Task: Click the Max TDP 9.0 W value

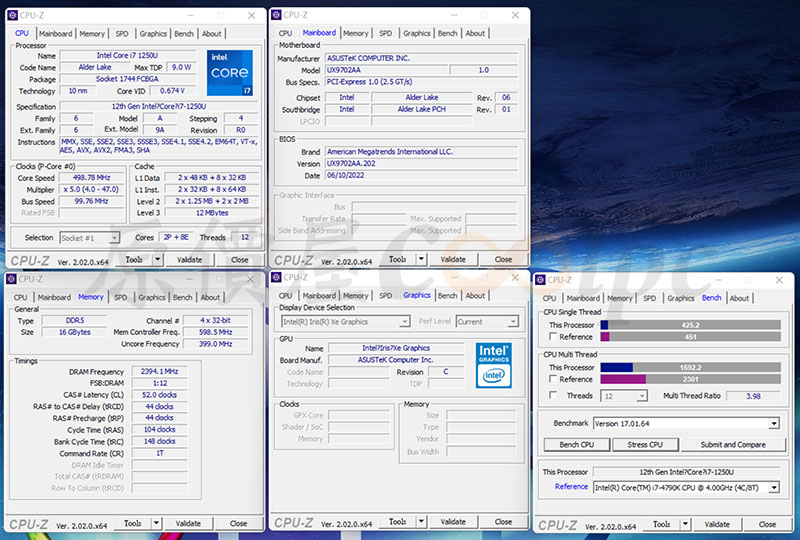Action: tap(181, 67)
